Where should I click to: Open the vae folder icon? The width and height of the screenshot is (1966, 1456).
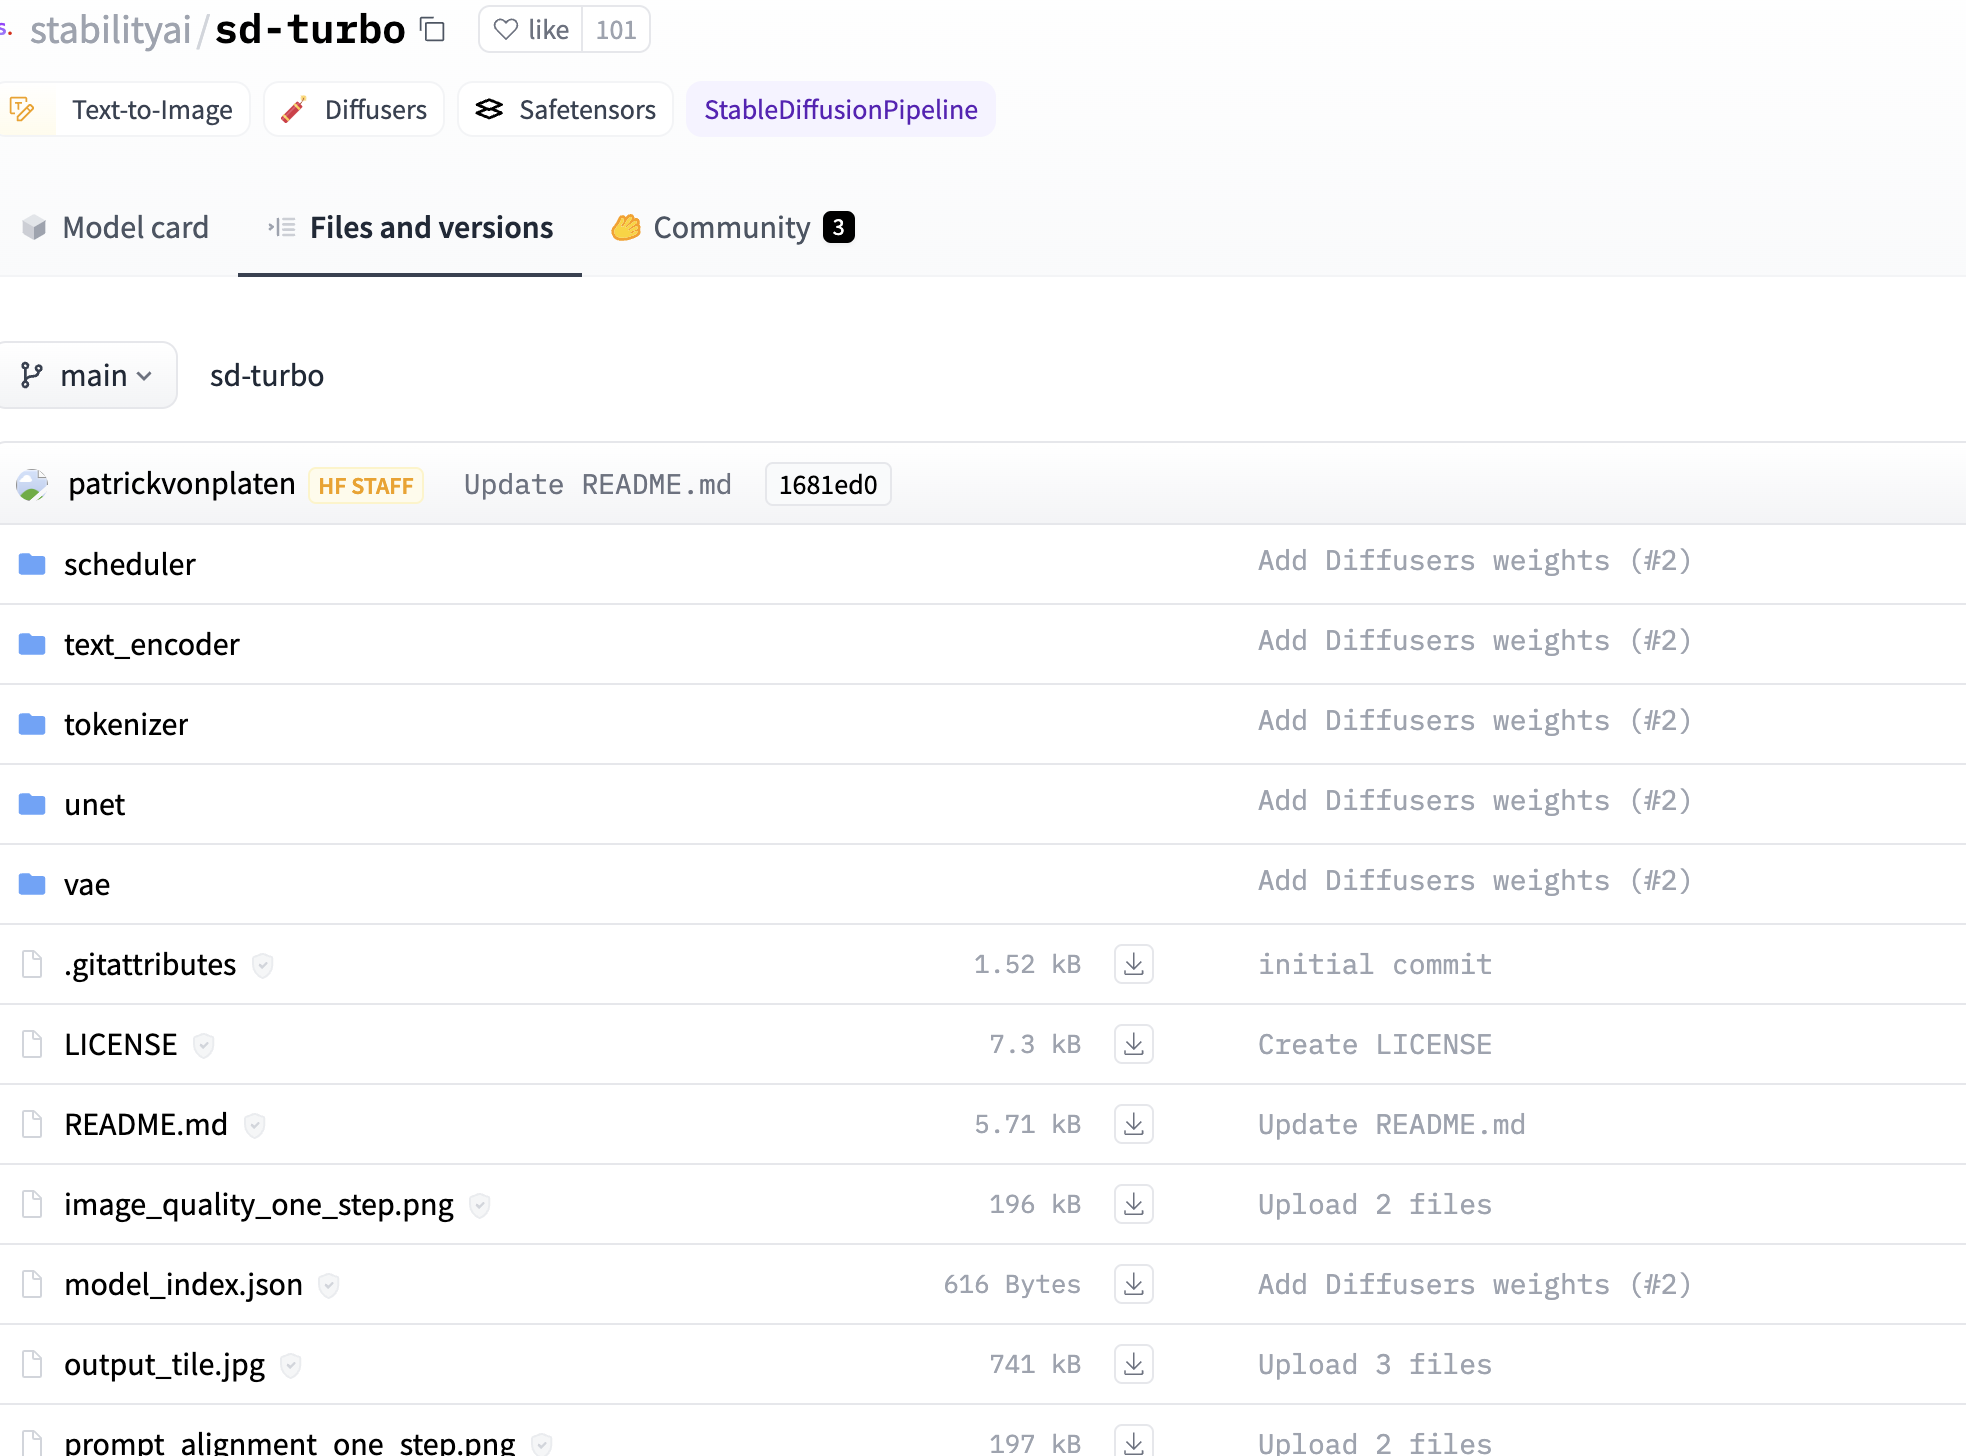tap(32, 885)
